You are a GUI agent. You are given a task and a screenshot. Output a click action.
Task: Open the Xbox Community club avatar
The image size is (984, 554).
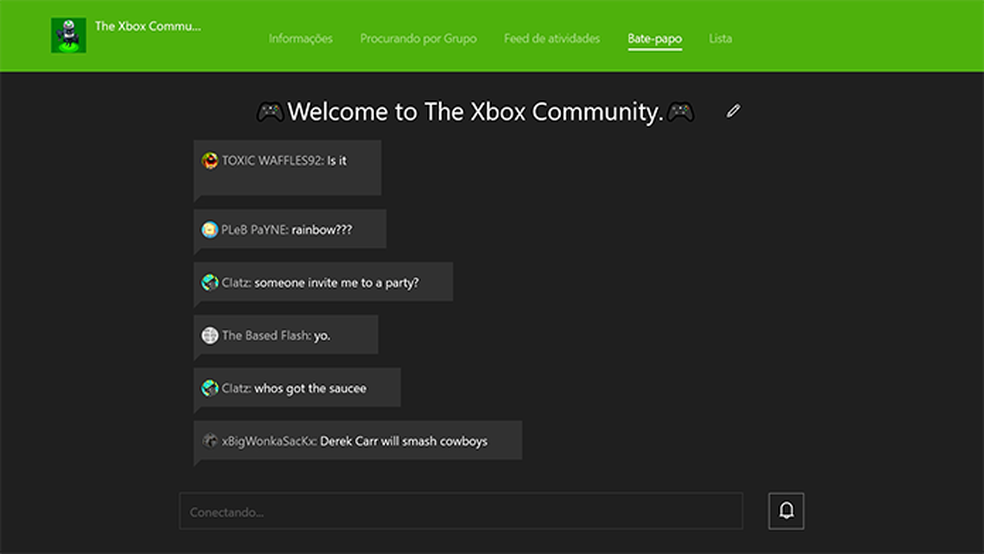click(x=68, y=35)
